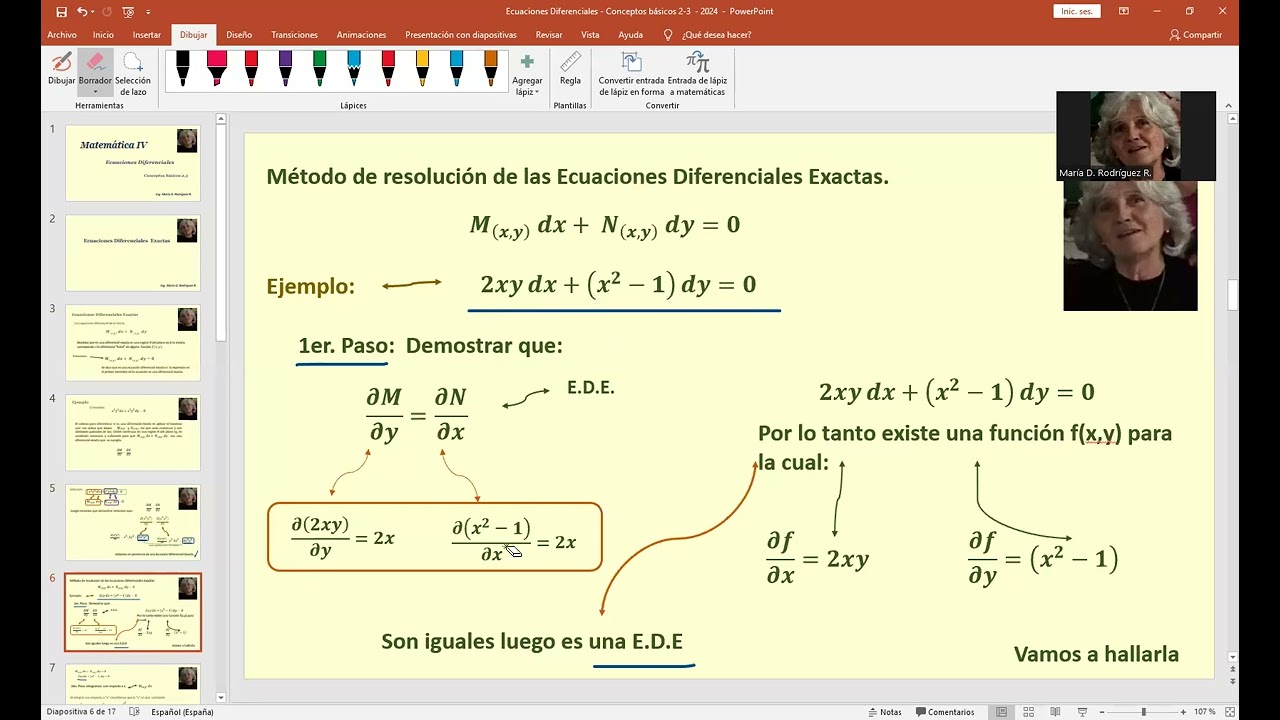Toggle the Selección de lazo tool
Screen dimensions: 1280x720
[133, 73]
